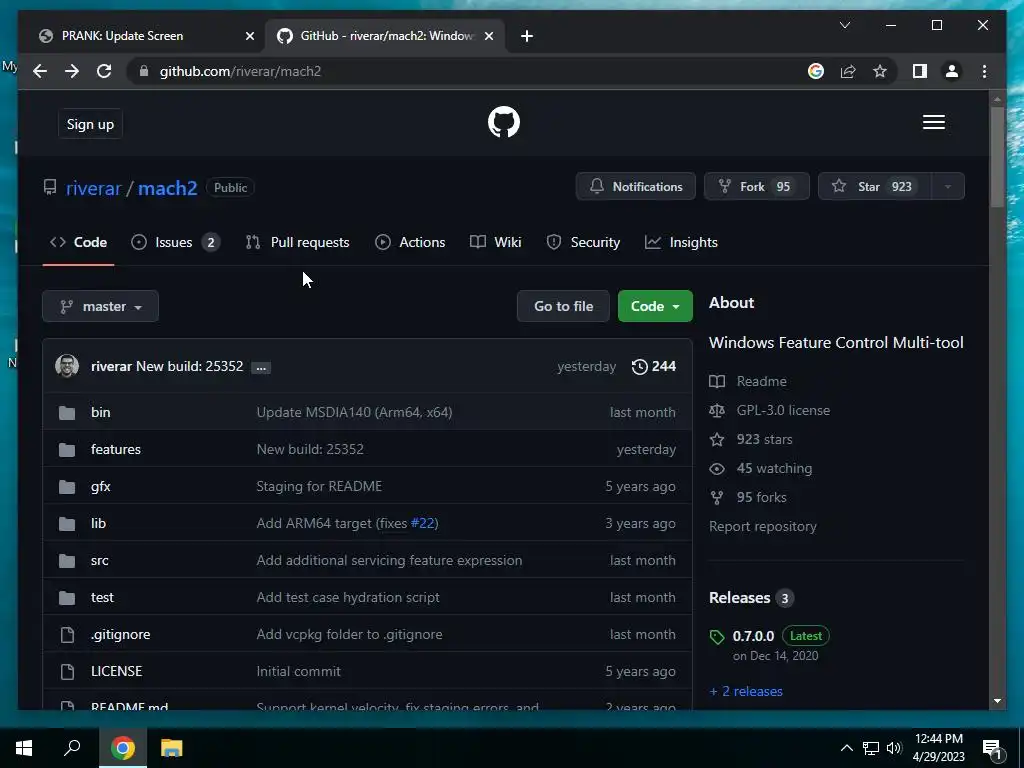1024x768 pixels.
Task: Bookmark this page with star icon
Action: (x=880, y=71)
